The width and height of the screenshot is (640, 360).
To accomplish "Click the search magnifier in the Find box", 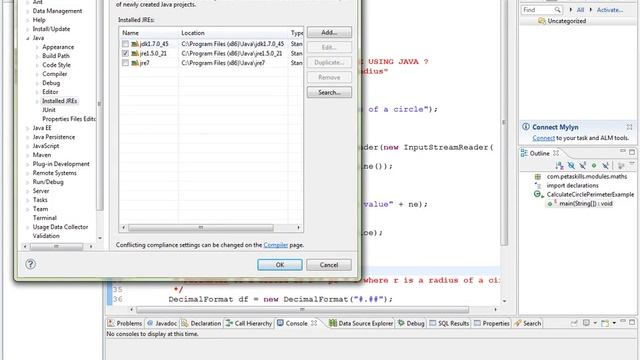I will (x=557, y=9).
